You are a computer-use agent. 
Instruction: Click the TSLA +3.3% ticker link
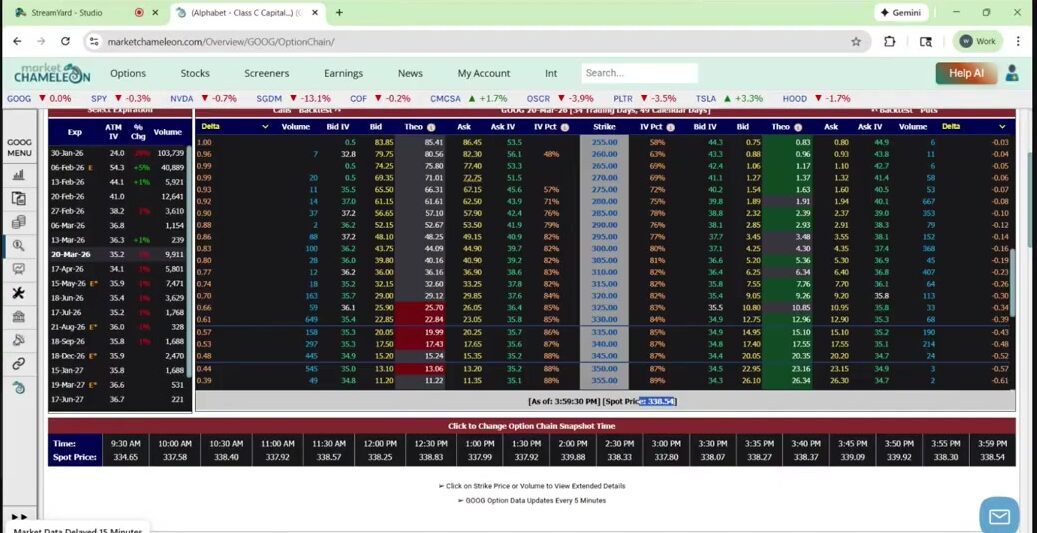pyautogui.click(x=729, y=99)
